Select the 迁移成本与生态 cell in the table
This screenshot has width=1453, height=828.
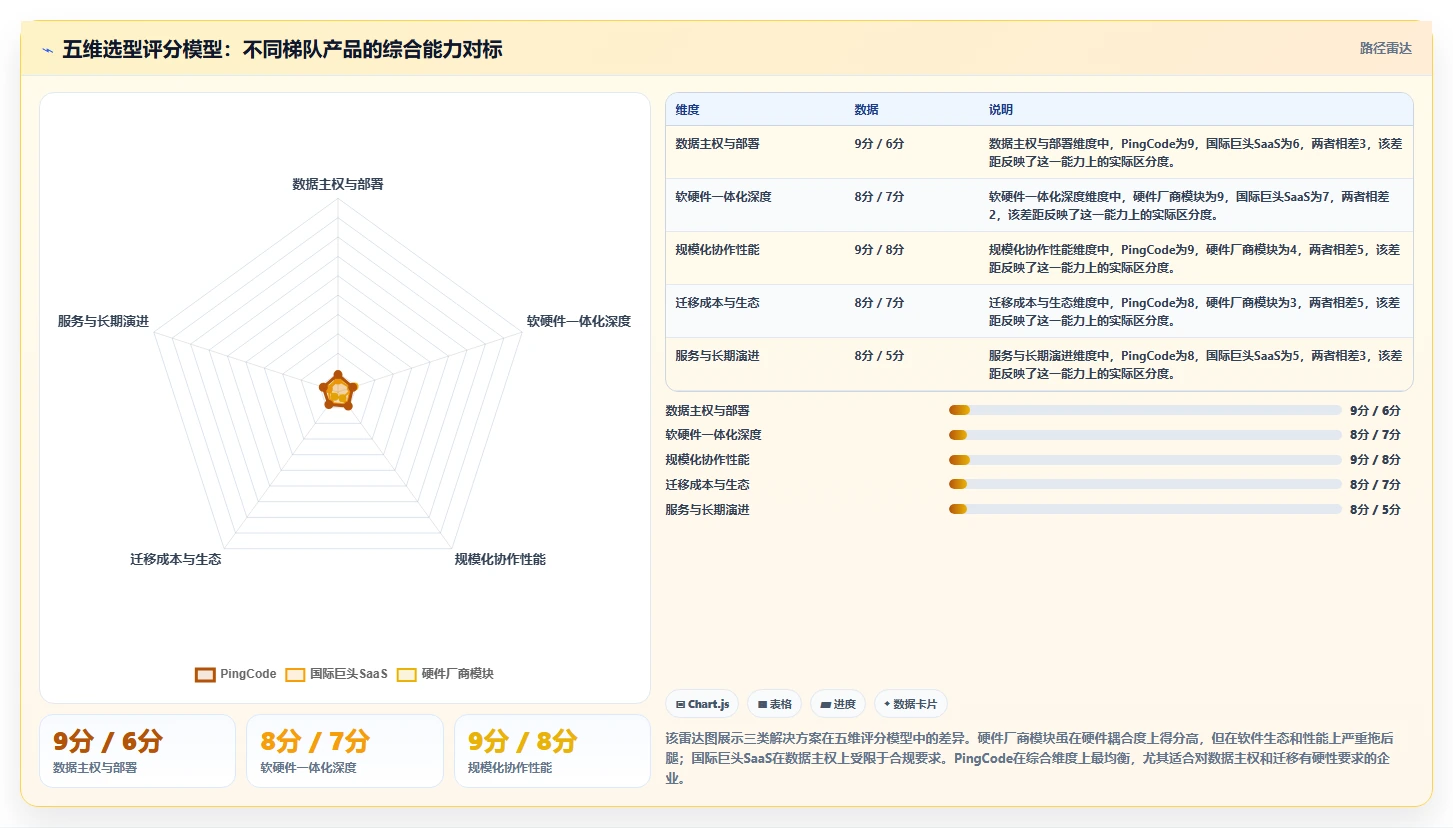coord(717,302)
